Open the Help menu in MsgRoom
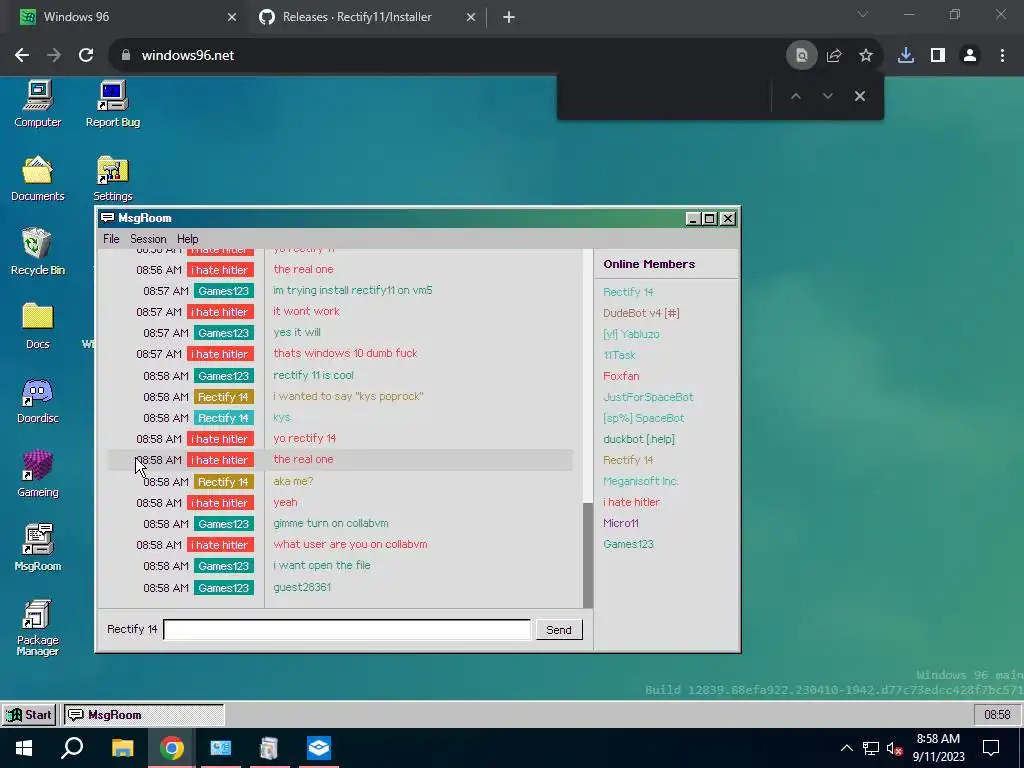Screen dimensions: 1024x768 187,239
